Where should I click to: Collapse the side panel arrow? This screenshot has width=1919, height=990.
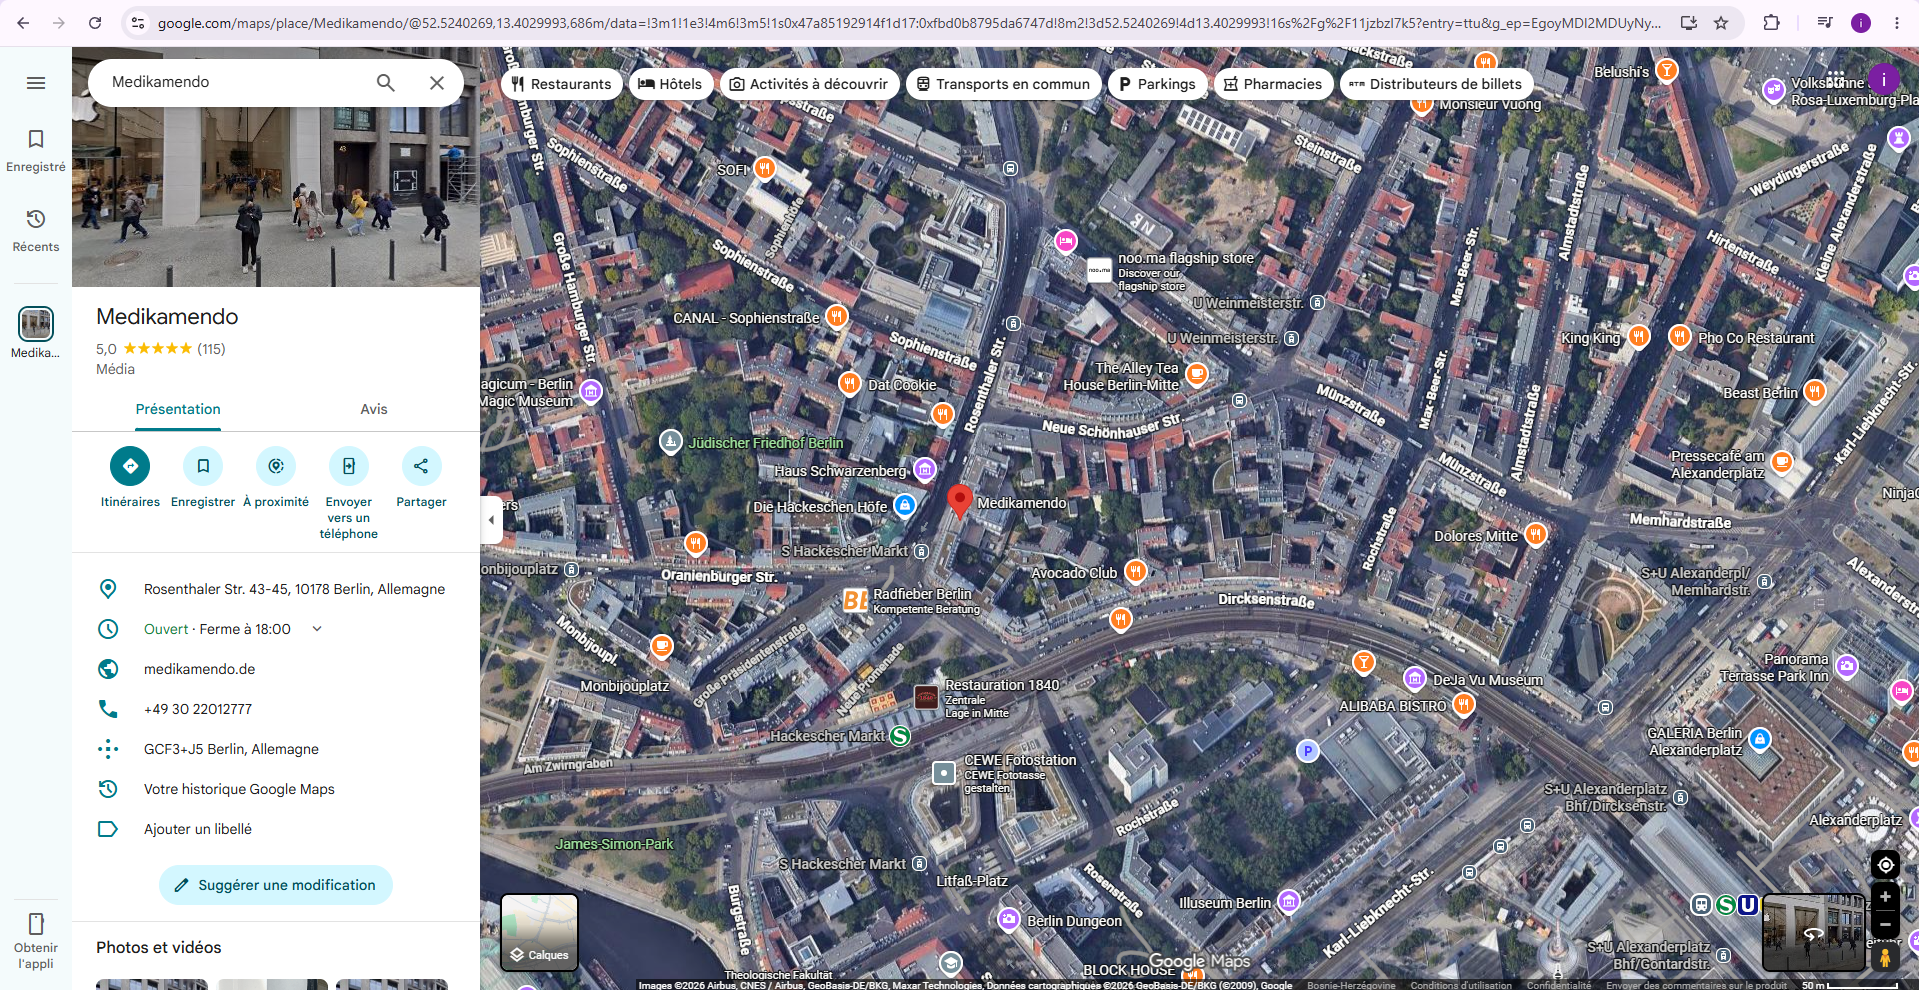491,520
